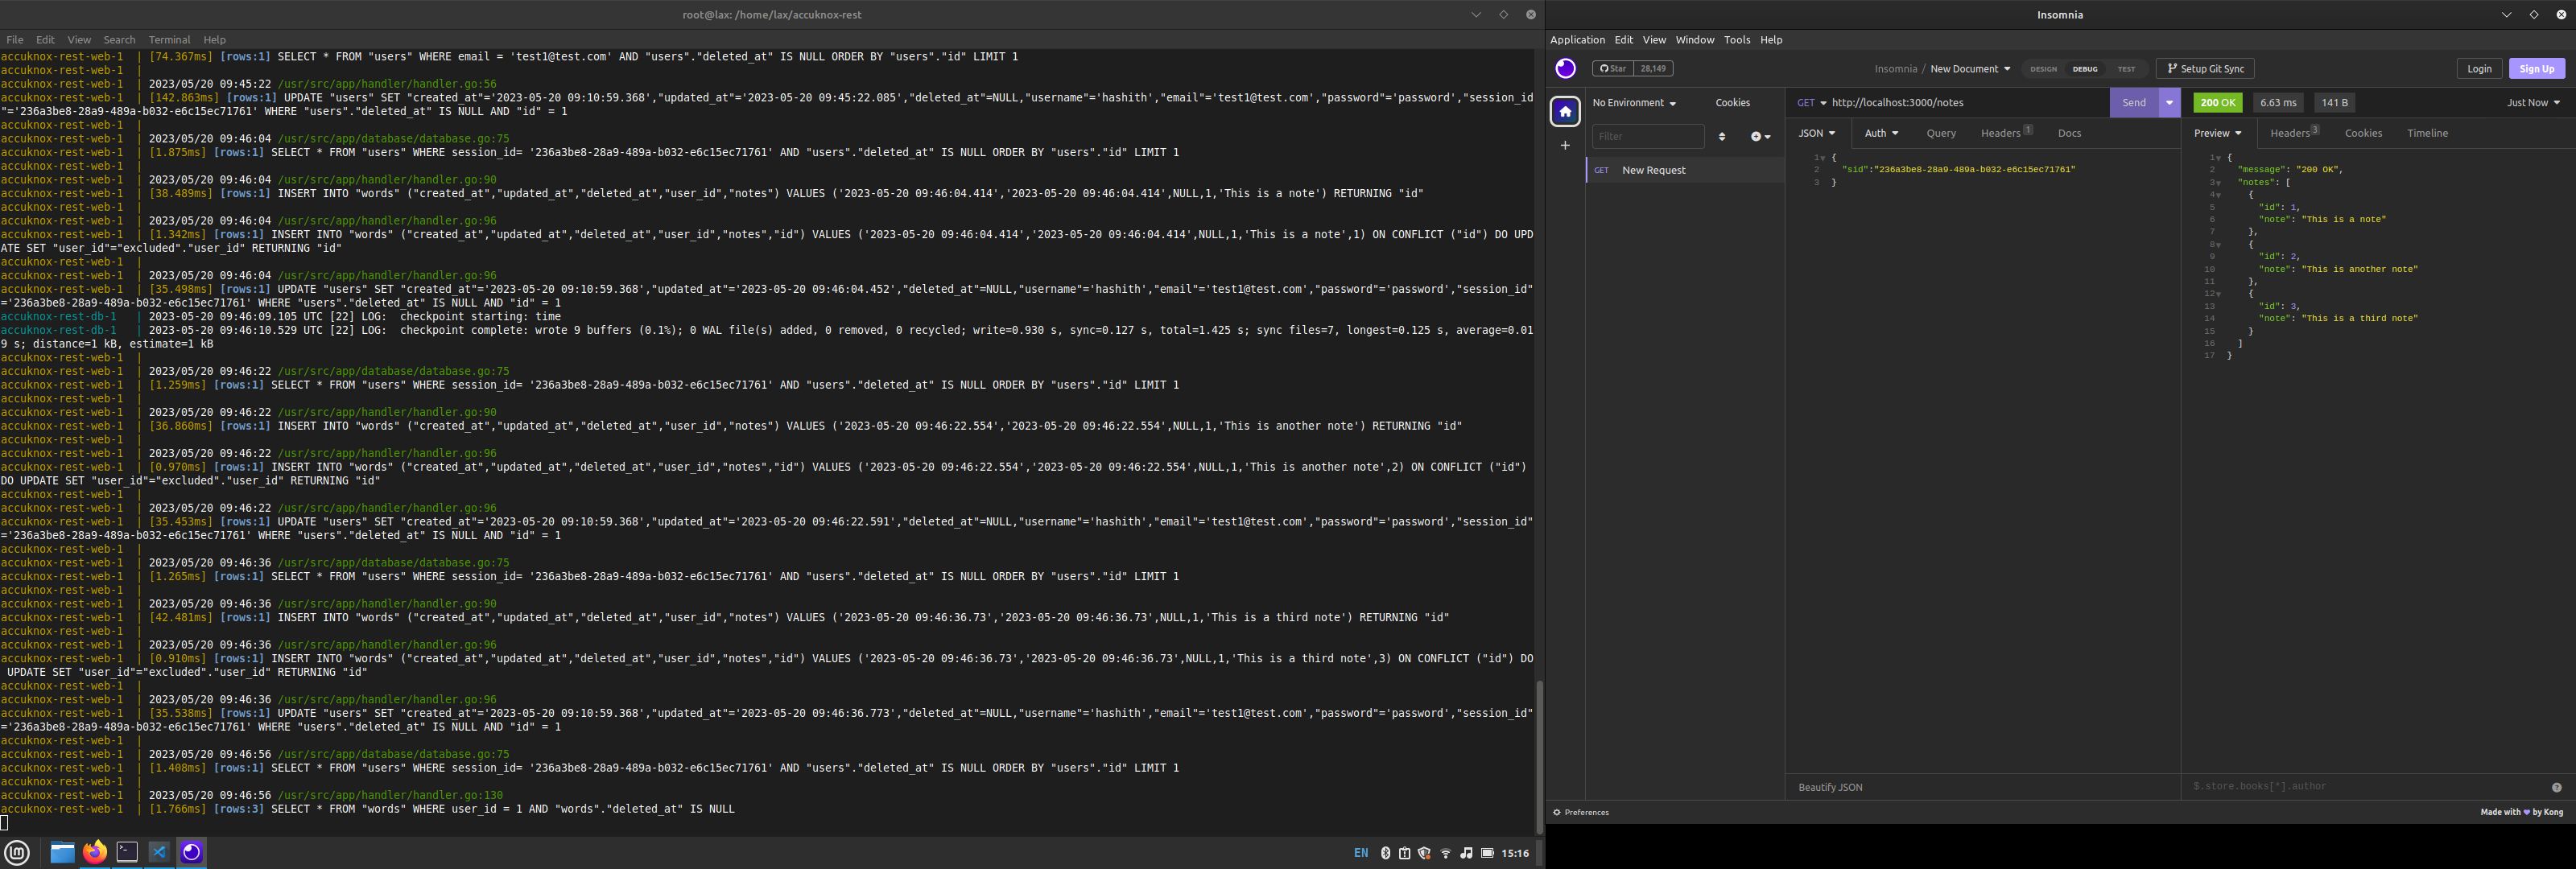
Task: Open Firefox from the taskbar
Action: point(95,852)
